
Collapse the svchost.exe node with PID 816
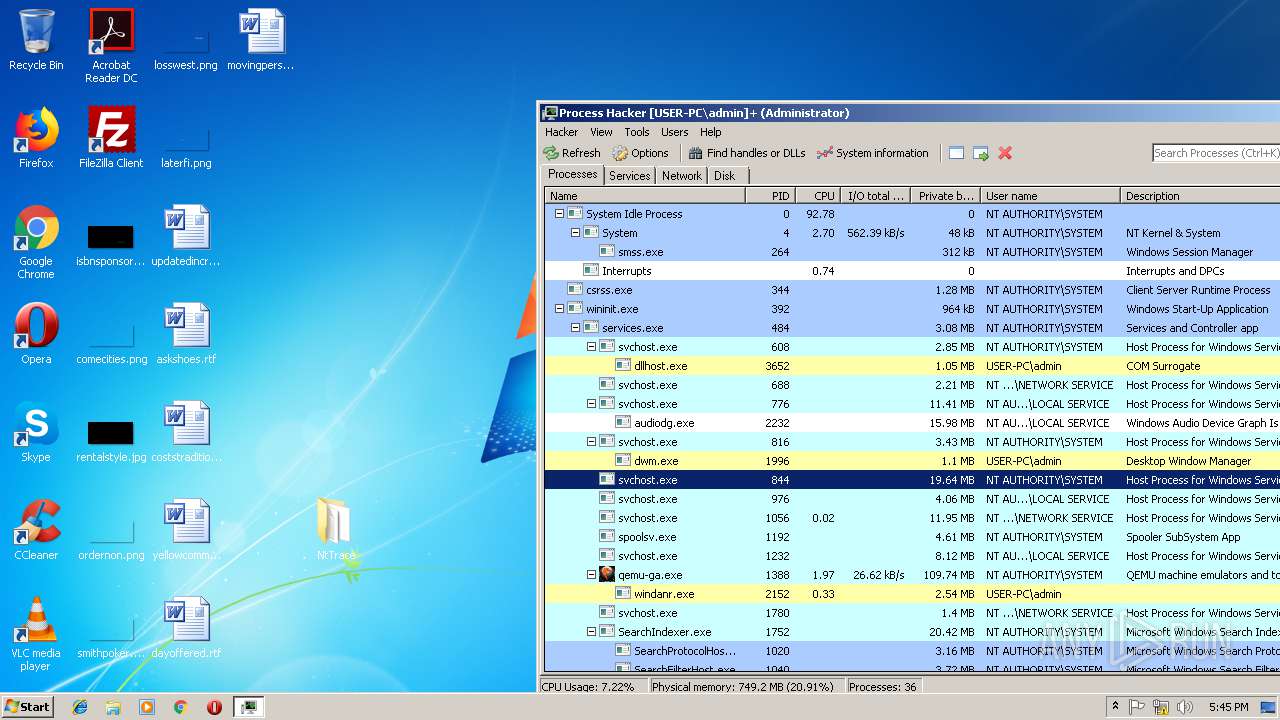tap(592, 442)
